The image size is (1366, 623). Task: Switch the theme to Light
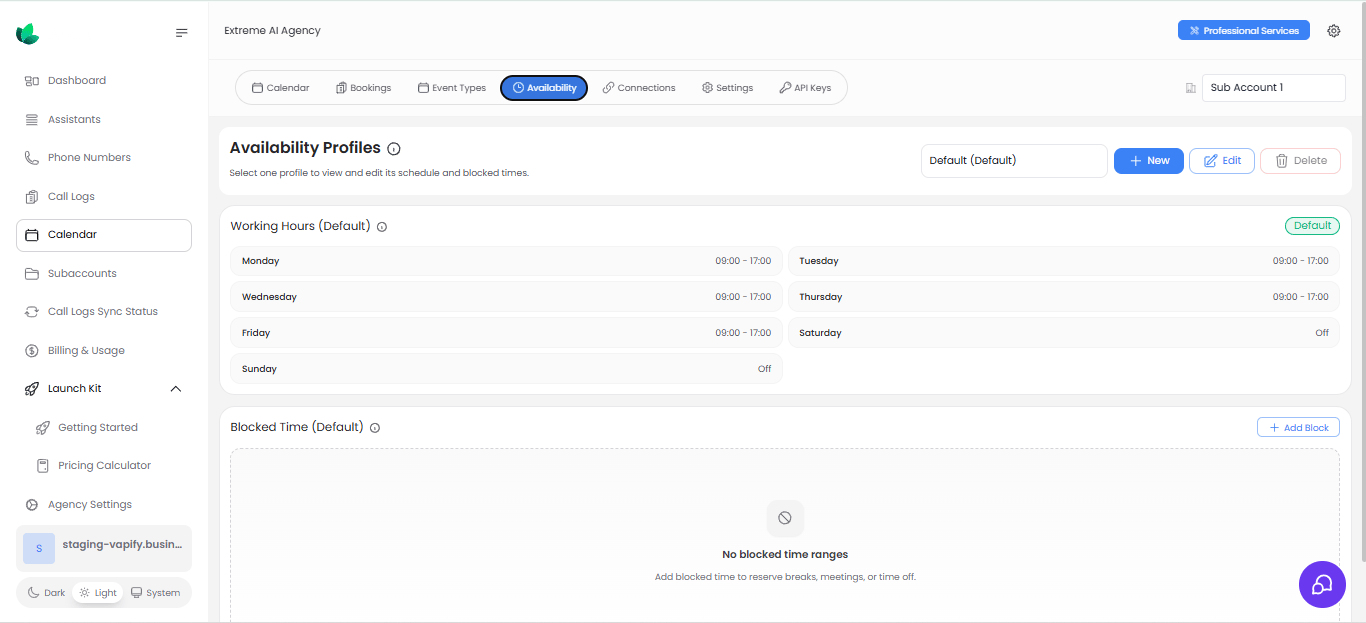(98, 593)
